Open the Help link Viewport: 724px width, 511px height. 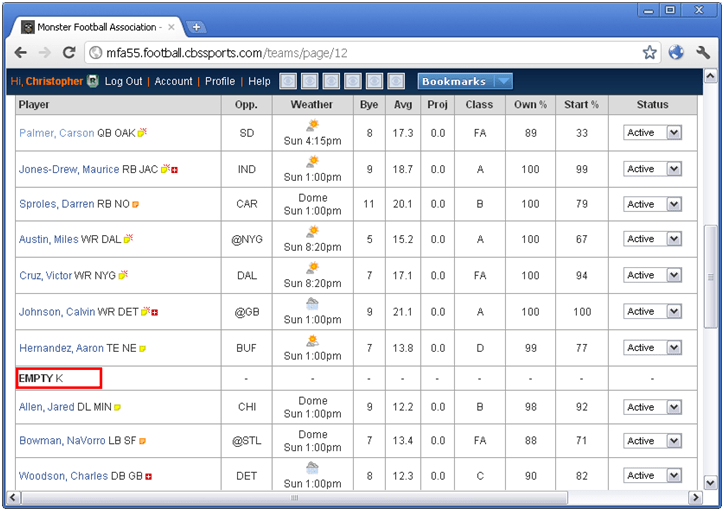point(259,81)
